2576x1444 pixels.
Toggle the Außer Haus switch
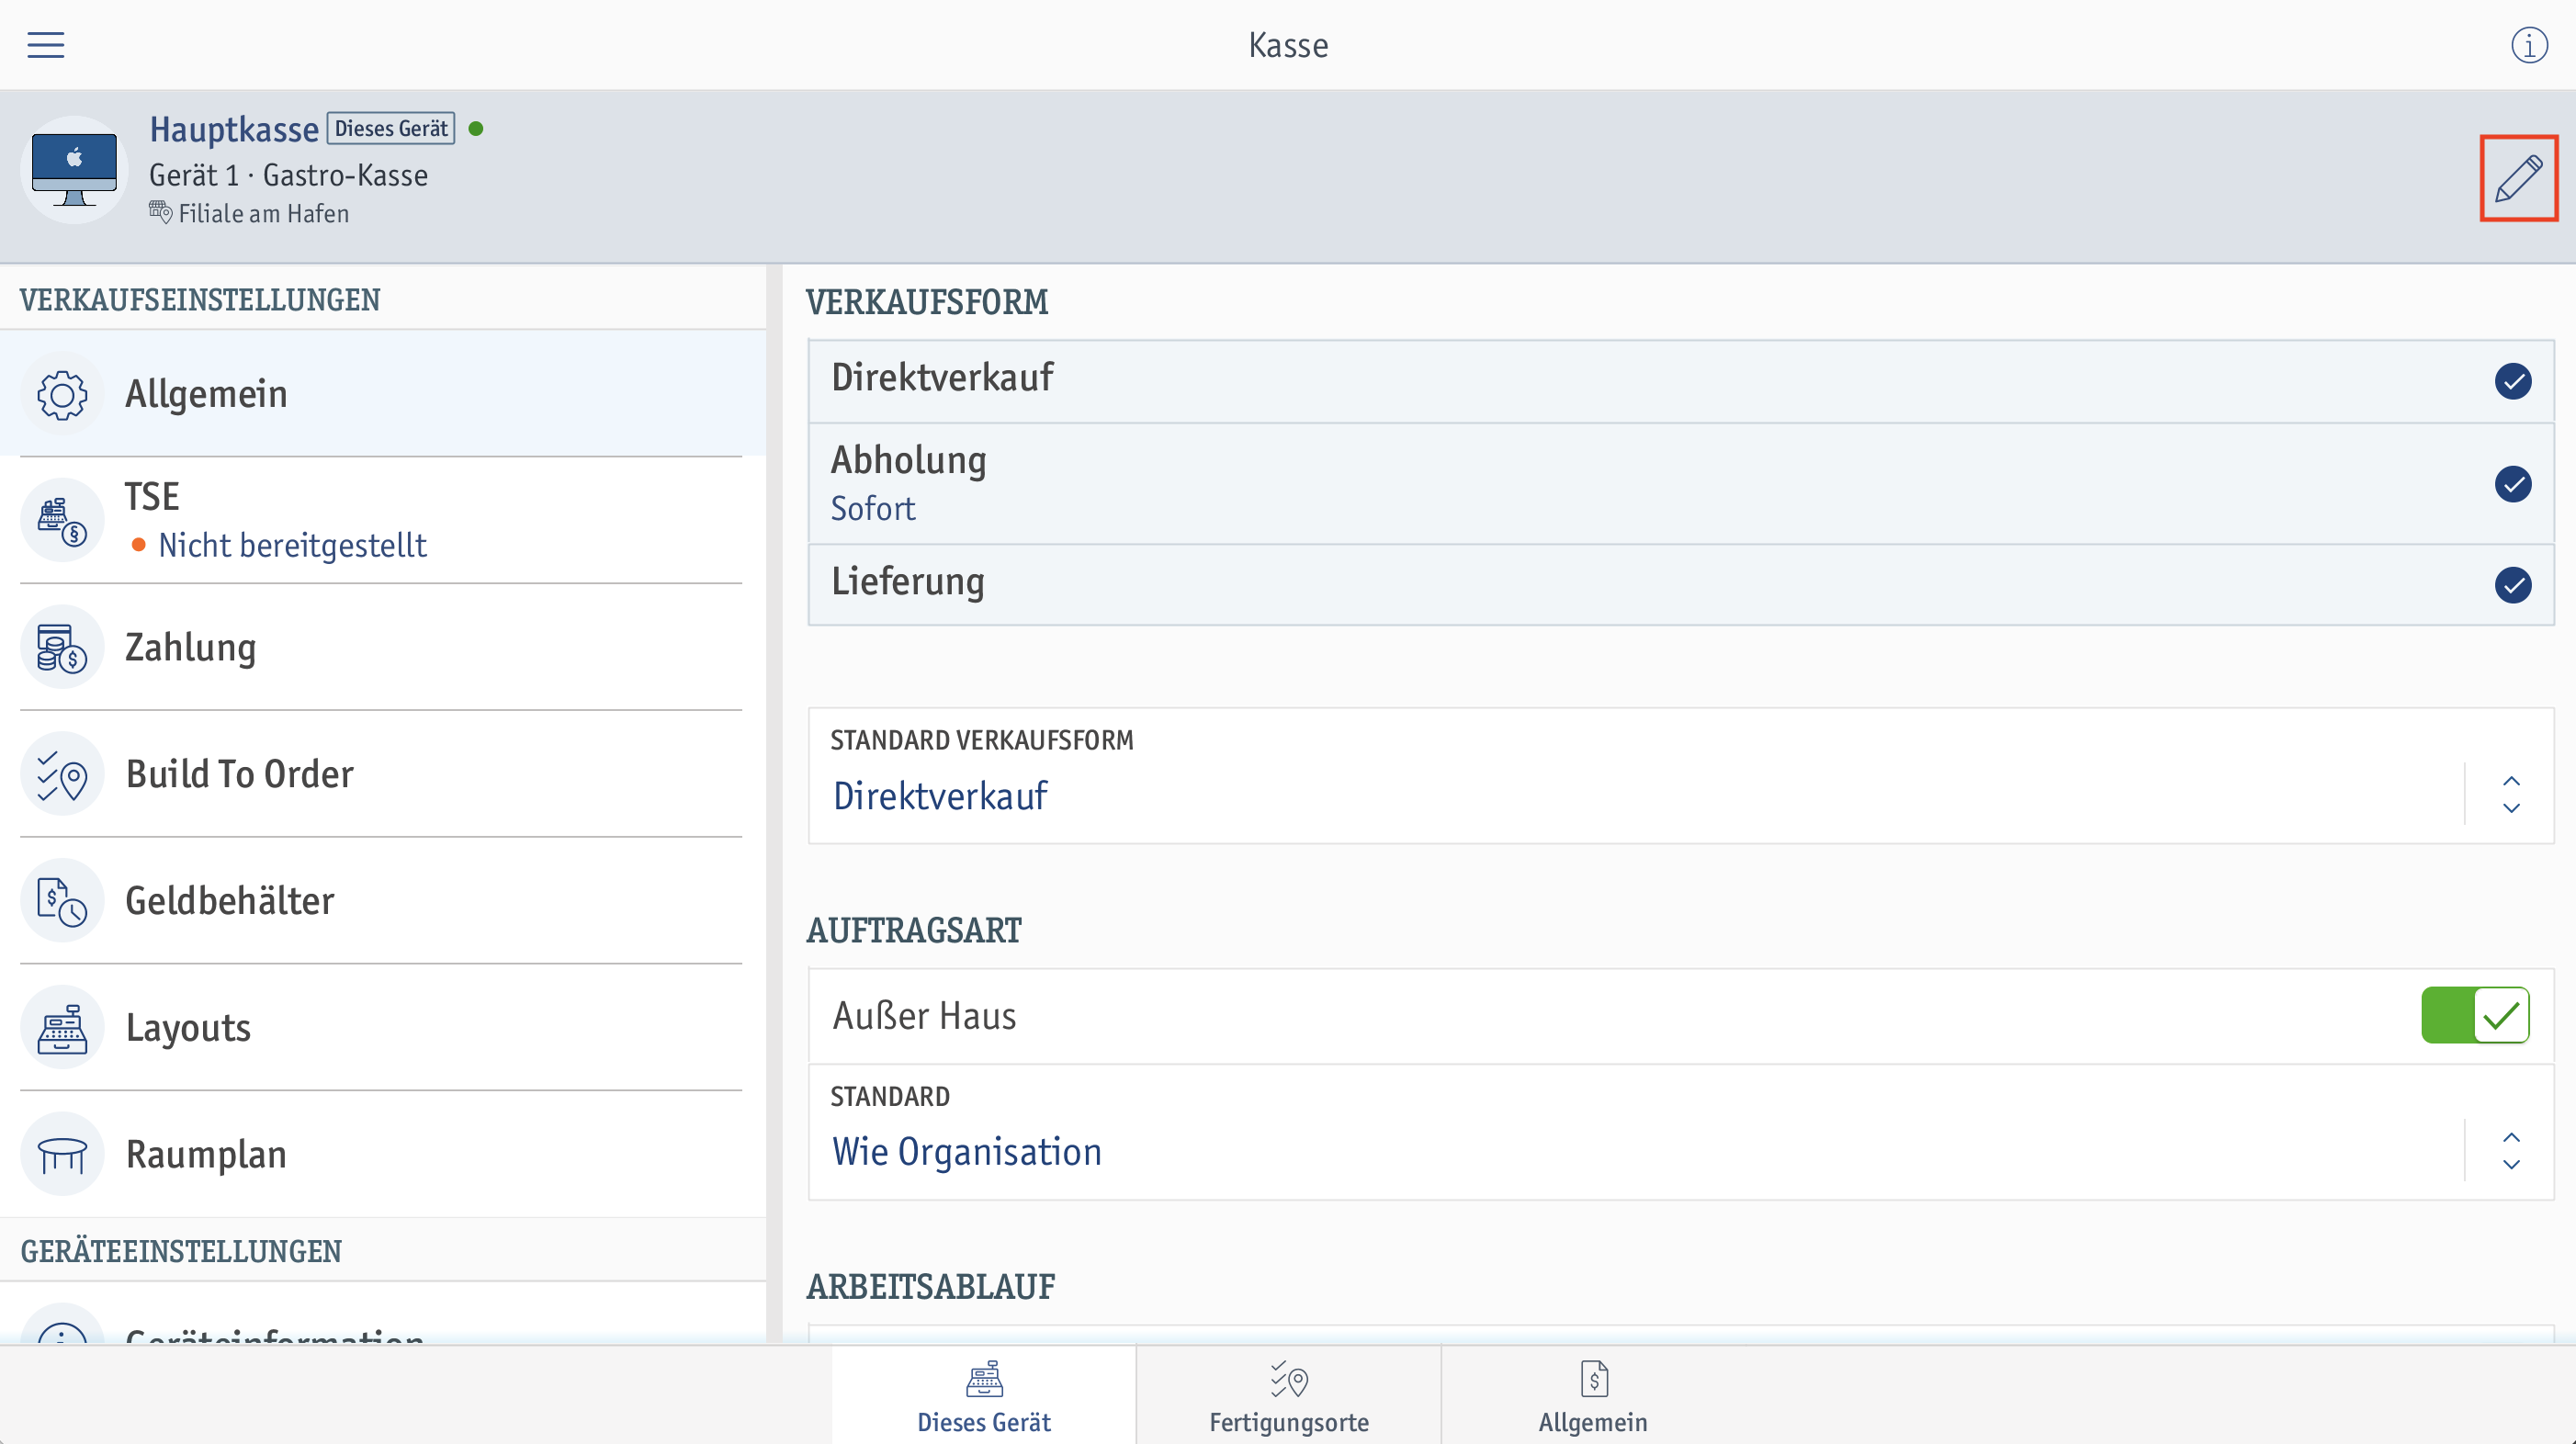(2475, 1016)
